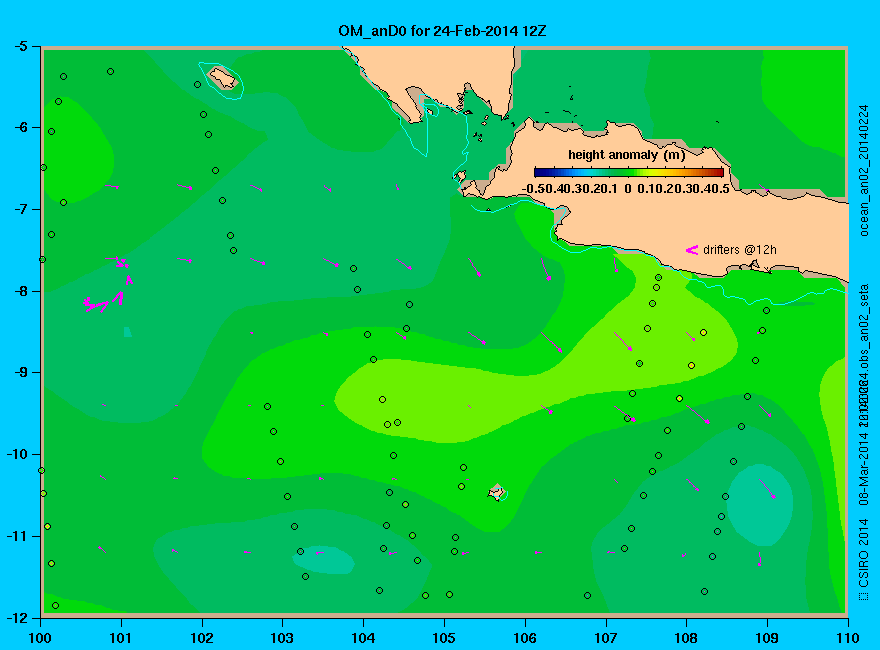Click the 0 tick label under the colorbar

click(x=627, y=189)
